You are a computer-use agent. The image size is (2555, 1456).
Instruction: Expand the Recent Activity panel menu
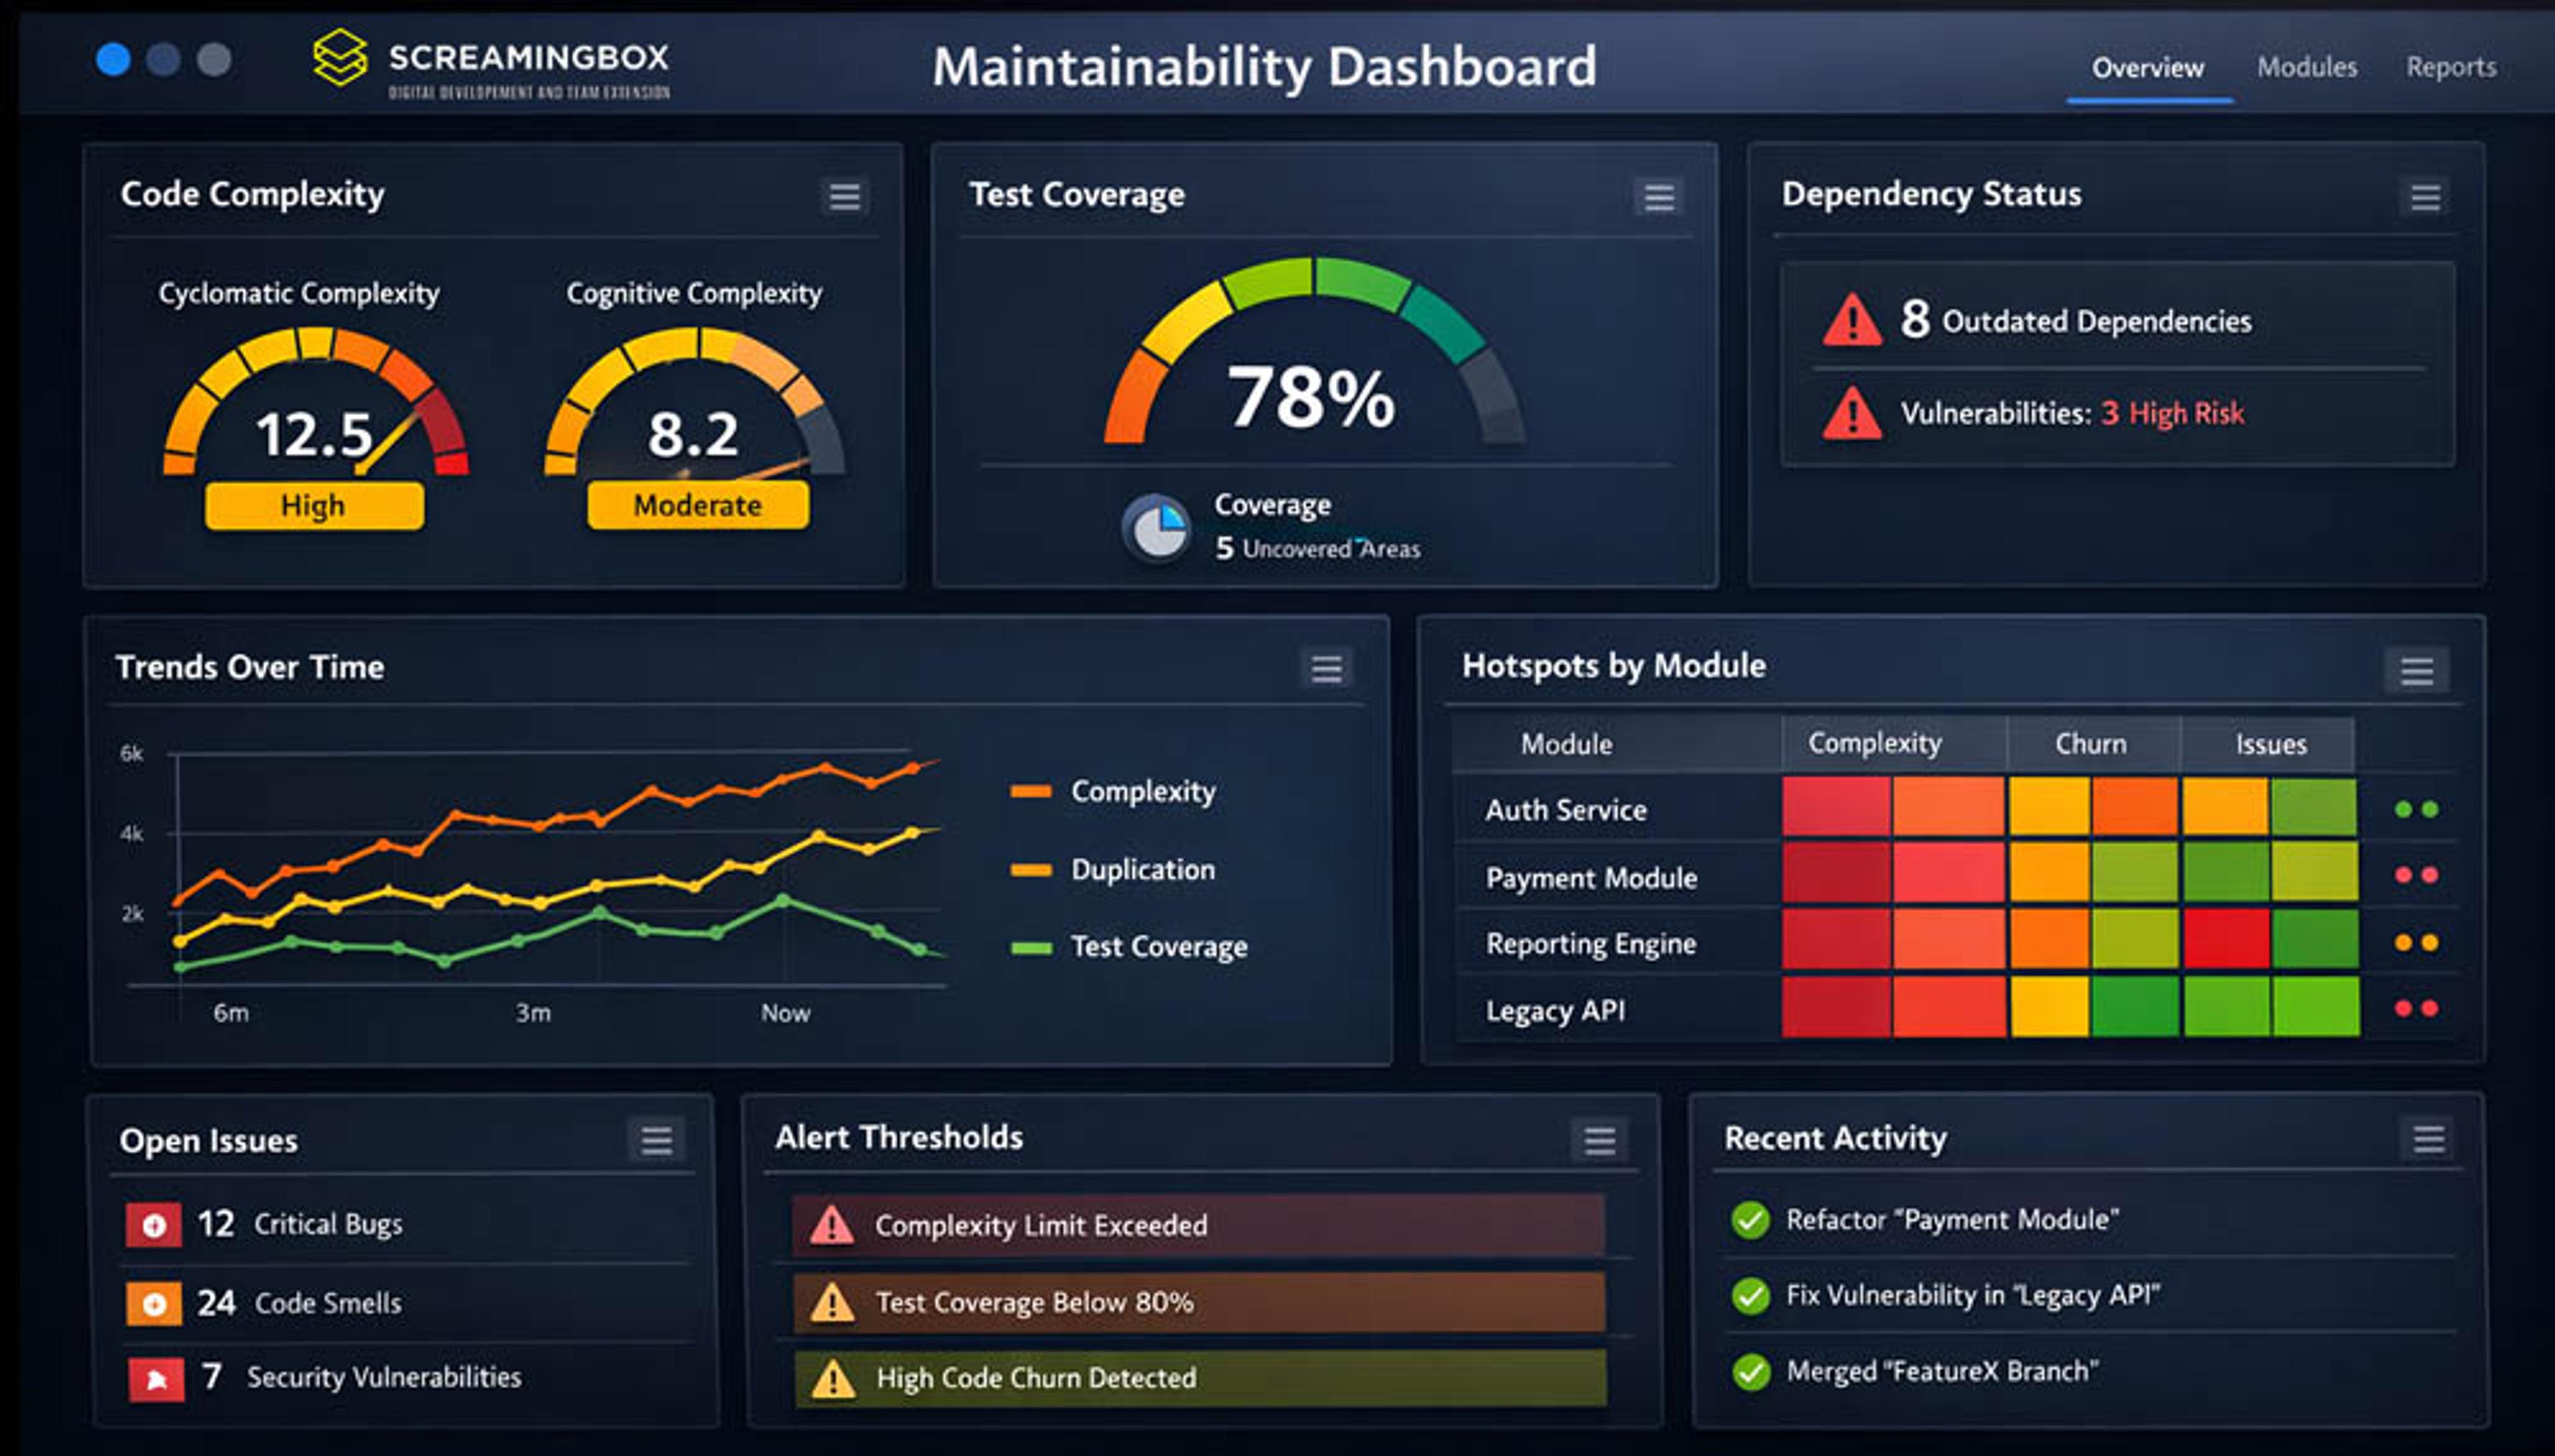(x=2428, y=1139)
